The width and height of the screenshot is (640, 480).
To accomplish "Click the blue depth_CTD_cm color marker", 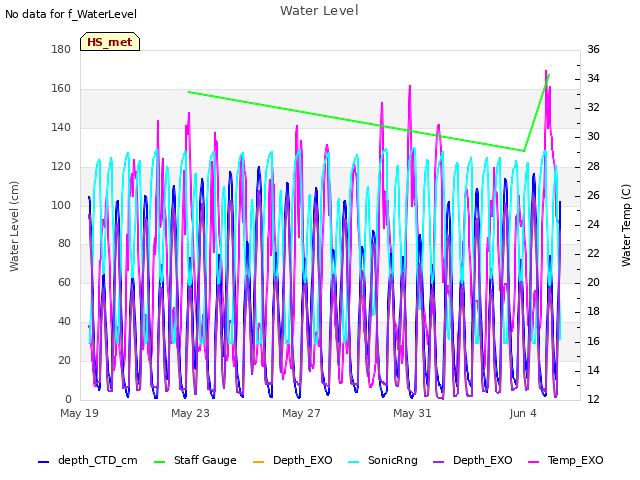I will point(43,462).
